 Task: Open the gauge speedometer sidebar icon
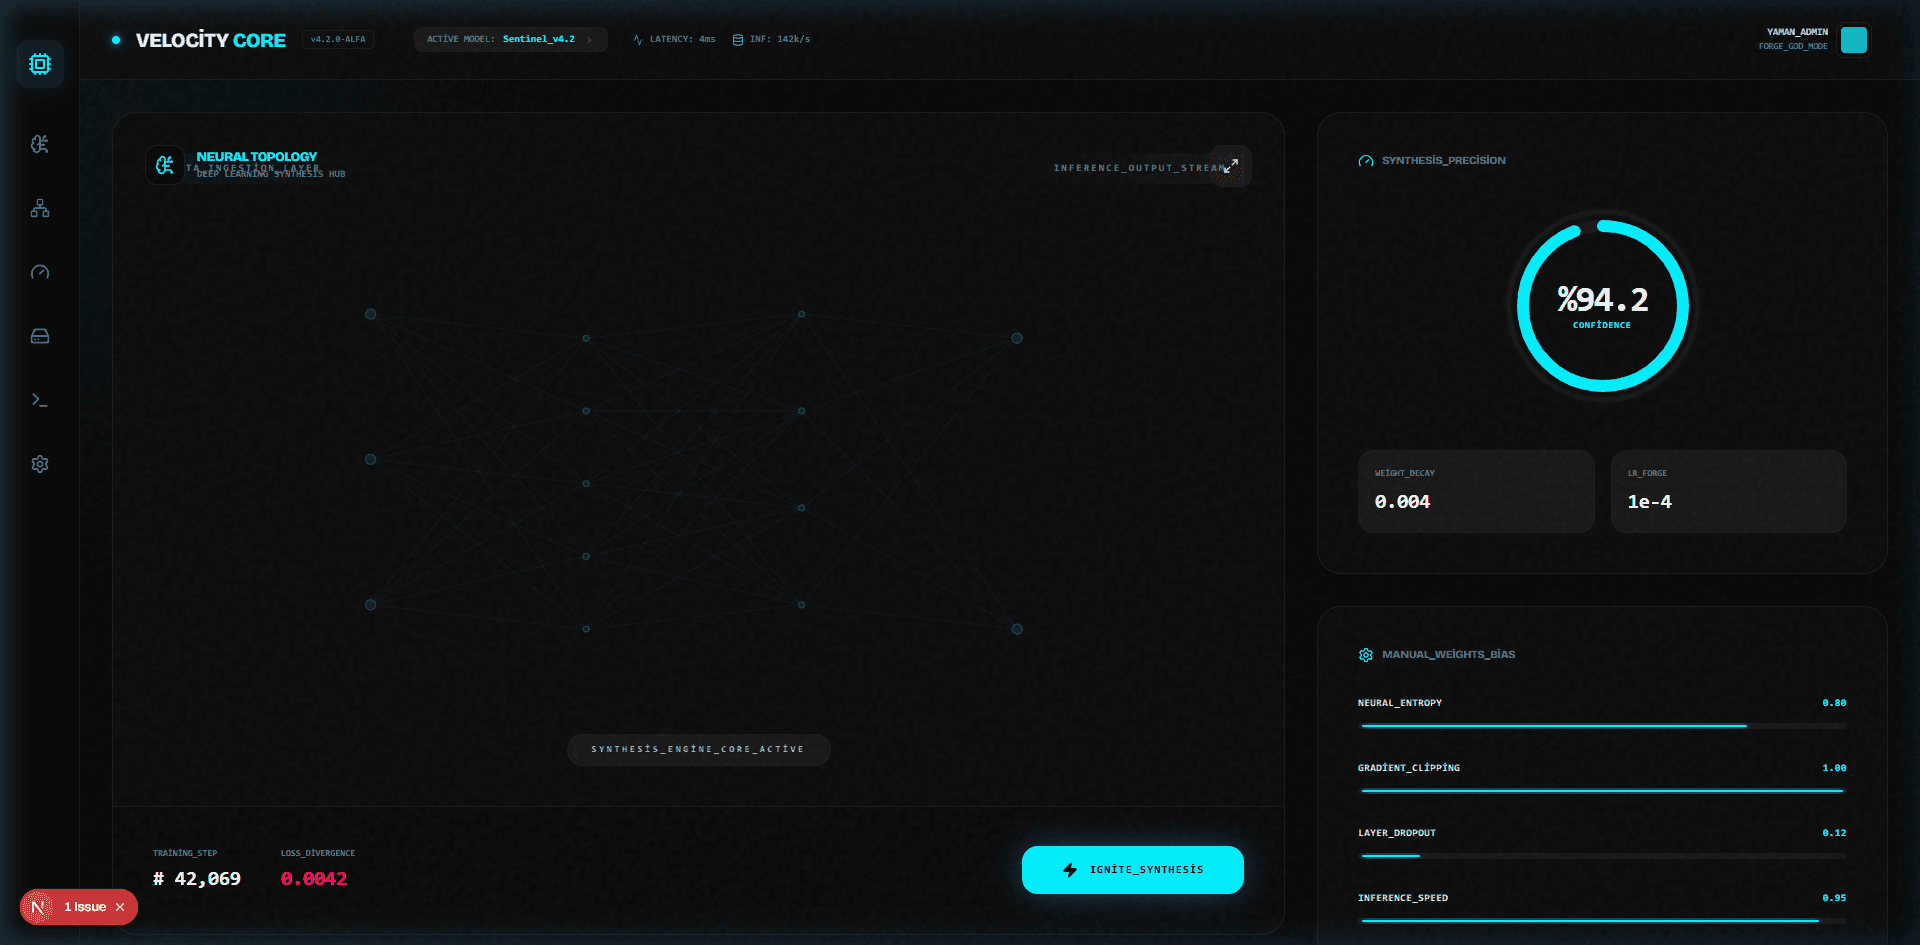[40, 272]
